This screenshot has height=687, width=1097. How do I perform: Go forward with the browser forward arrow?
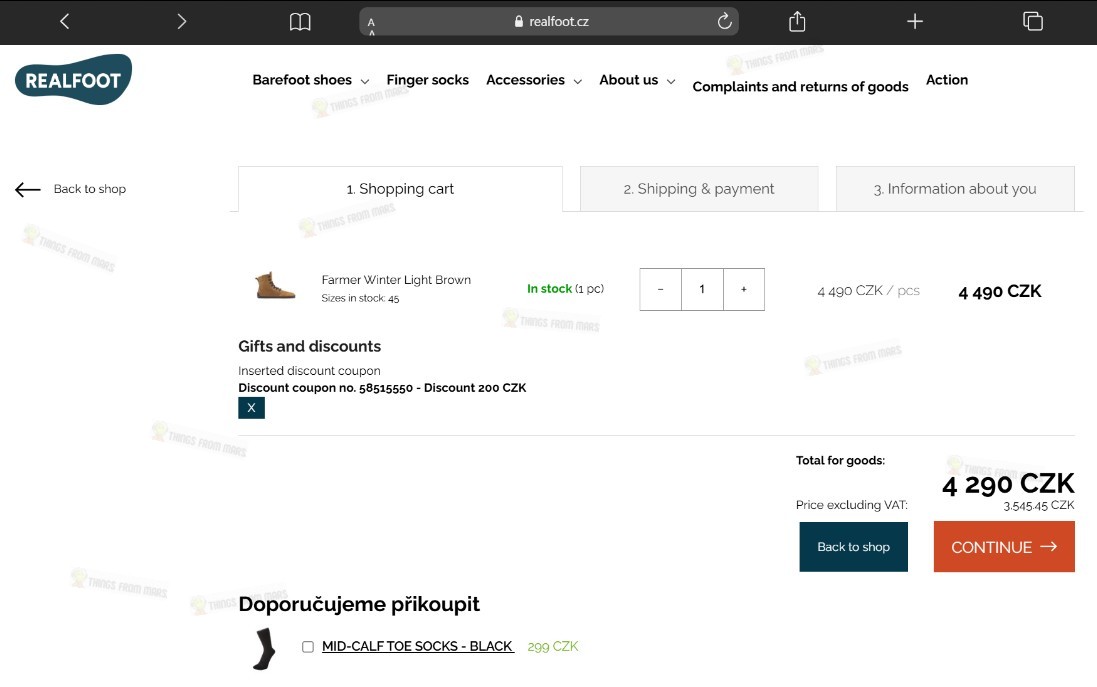tap(182, 22)
